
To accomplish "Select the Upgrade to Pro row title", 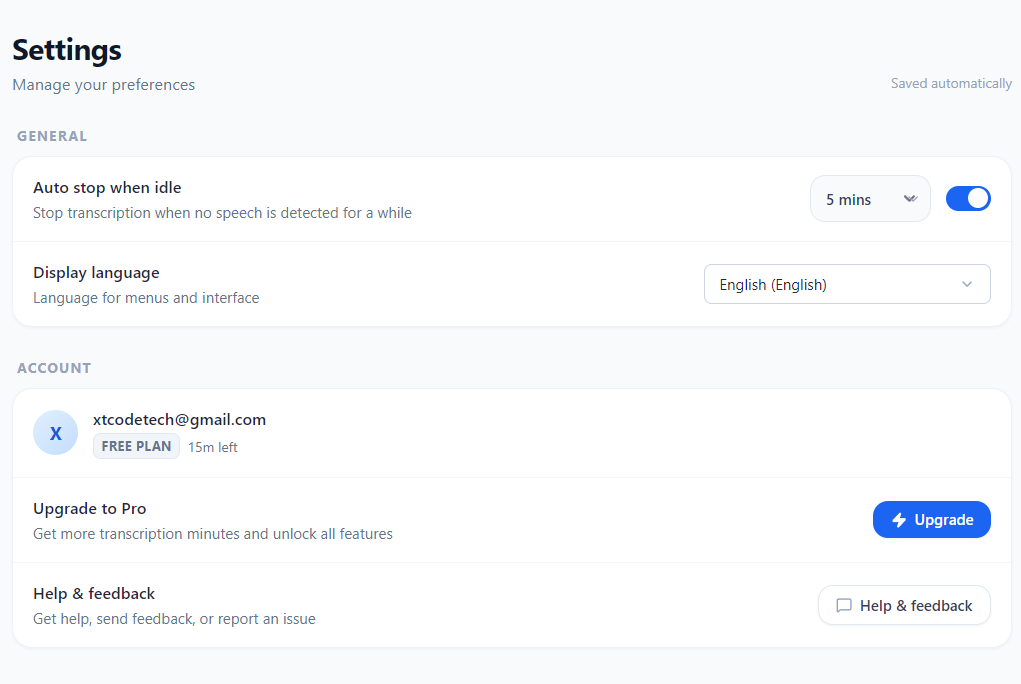I will (90, 509).
